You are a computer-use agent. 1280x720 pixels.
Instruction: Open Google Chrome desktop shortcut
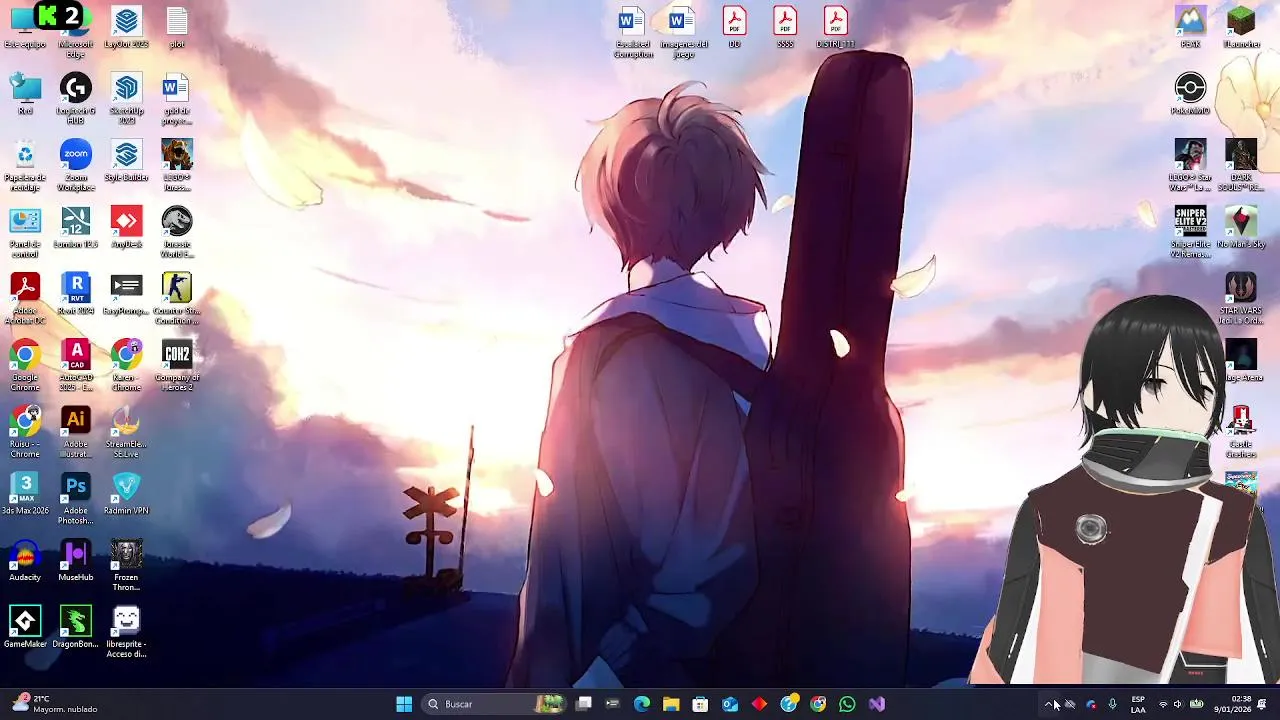25,364
